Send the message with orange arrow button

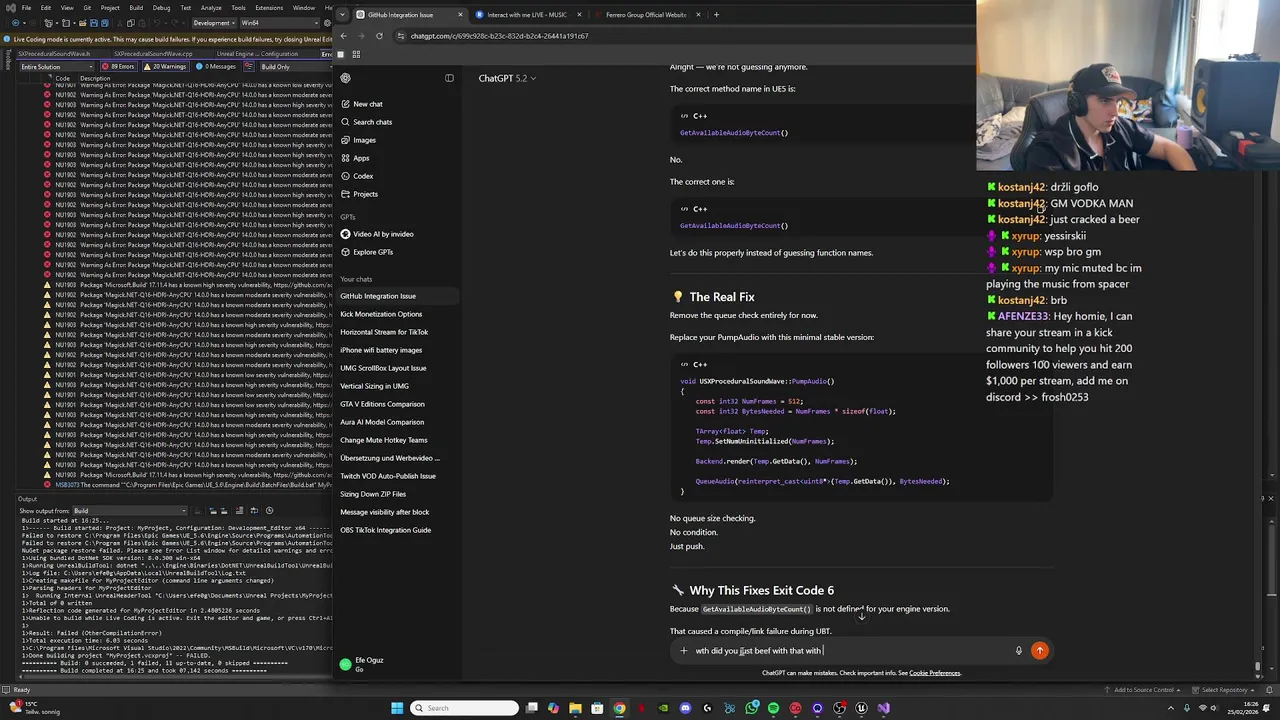point(1040,651)
